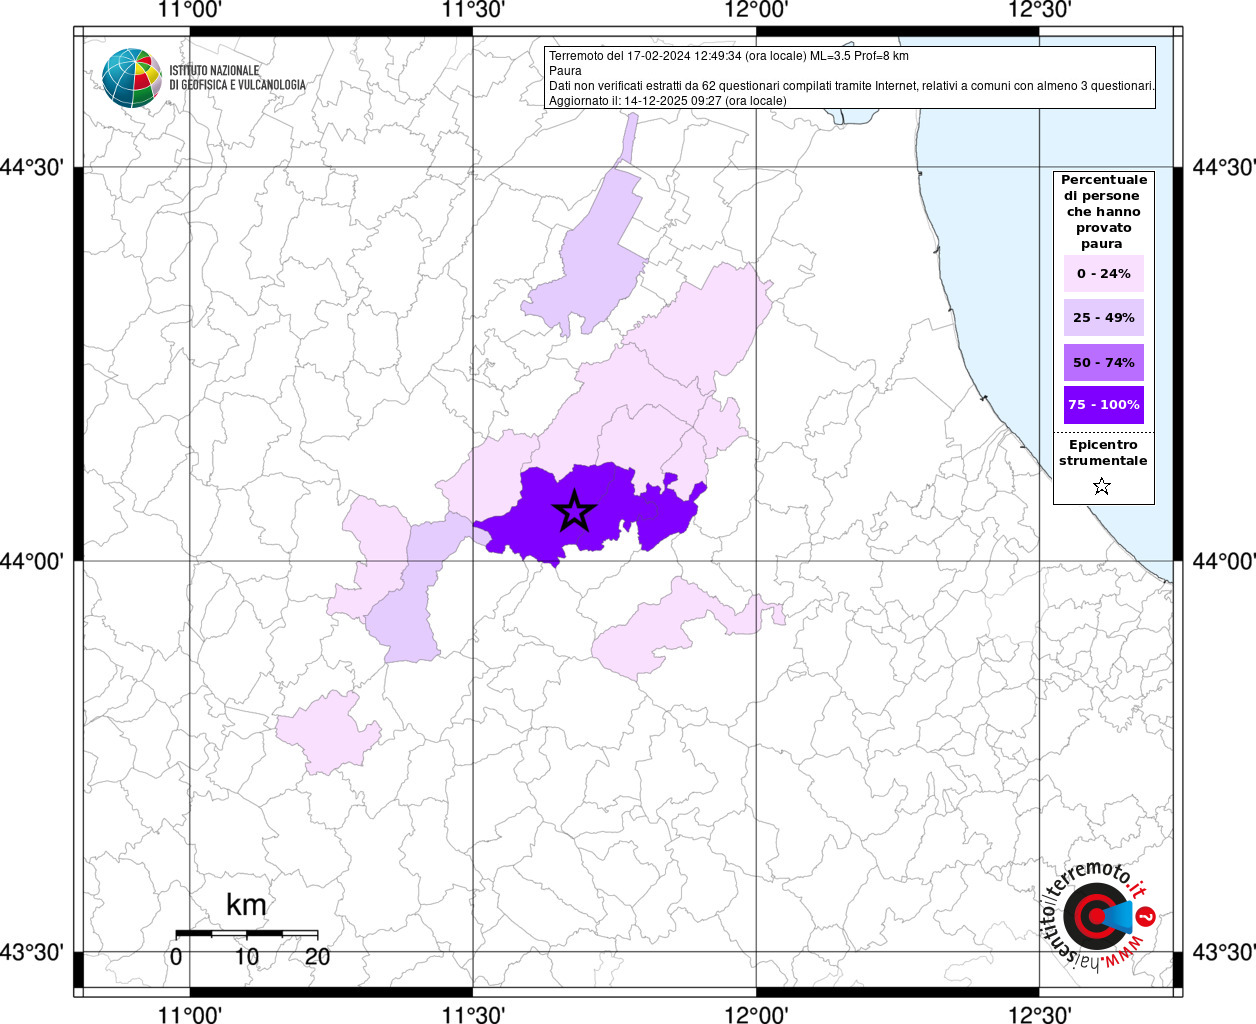This screenshot has width=1256, height=1024.
Task: Click the bottom axis label 11°00'
Action: click(189, 1014)
